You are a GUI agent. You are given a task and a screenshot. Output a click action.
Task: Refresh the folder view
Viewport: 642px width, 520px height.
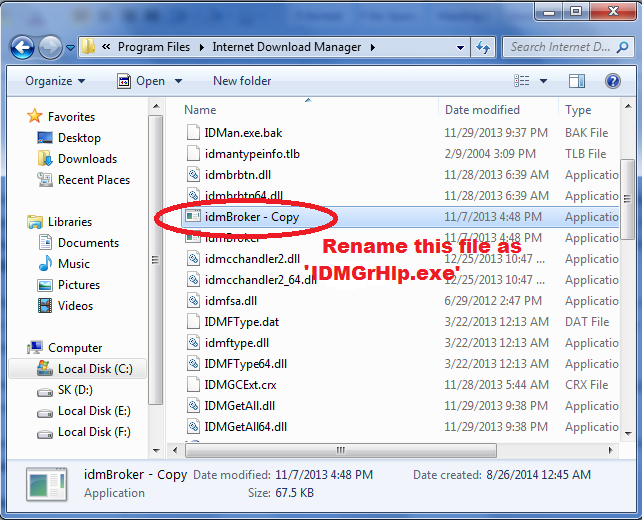pos(483,47)
